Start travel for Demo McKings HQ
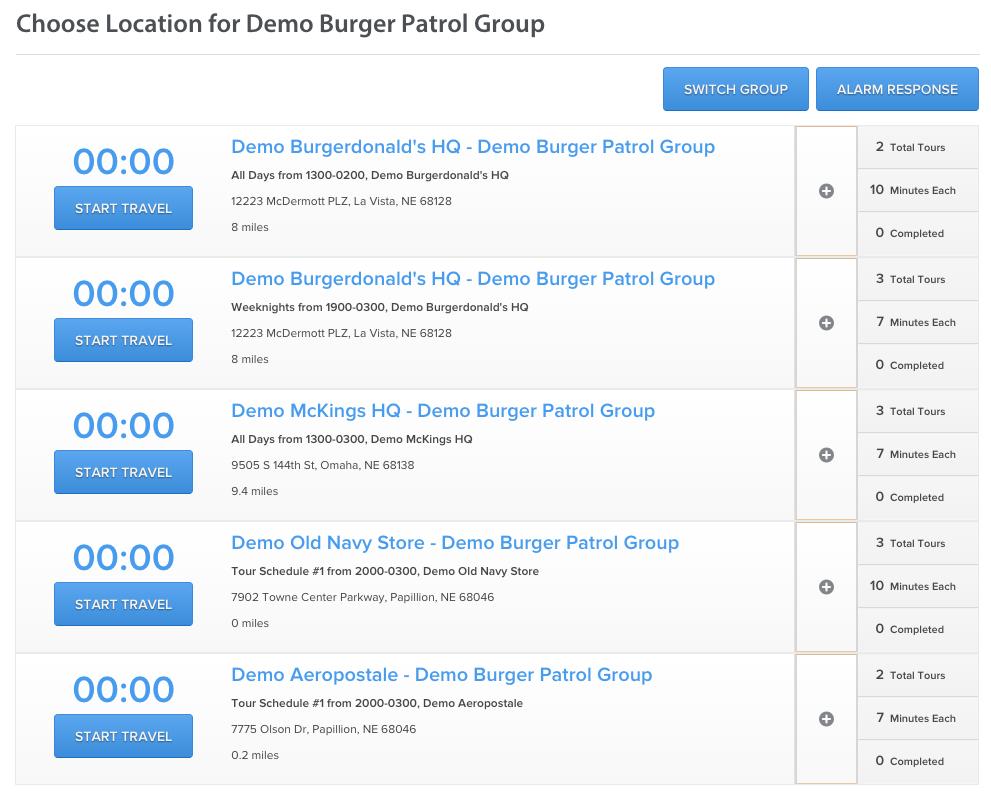Image resolution: width=991 pixels, height=796 pixels. tap(123, 472)
